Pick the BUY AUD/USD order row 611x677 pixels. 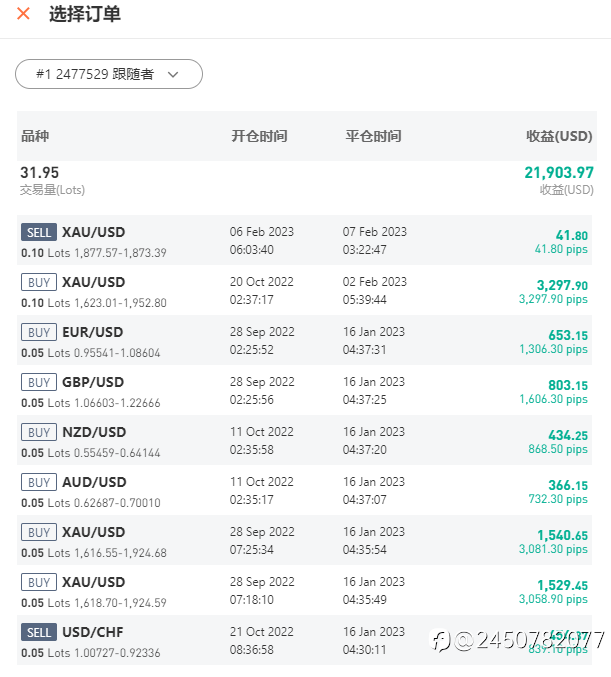[304, 490]
